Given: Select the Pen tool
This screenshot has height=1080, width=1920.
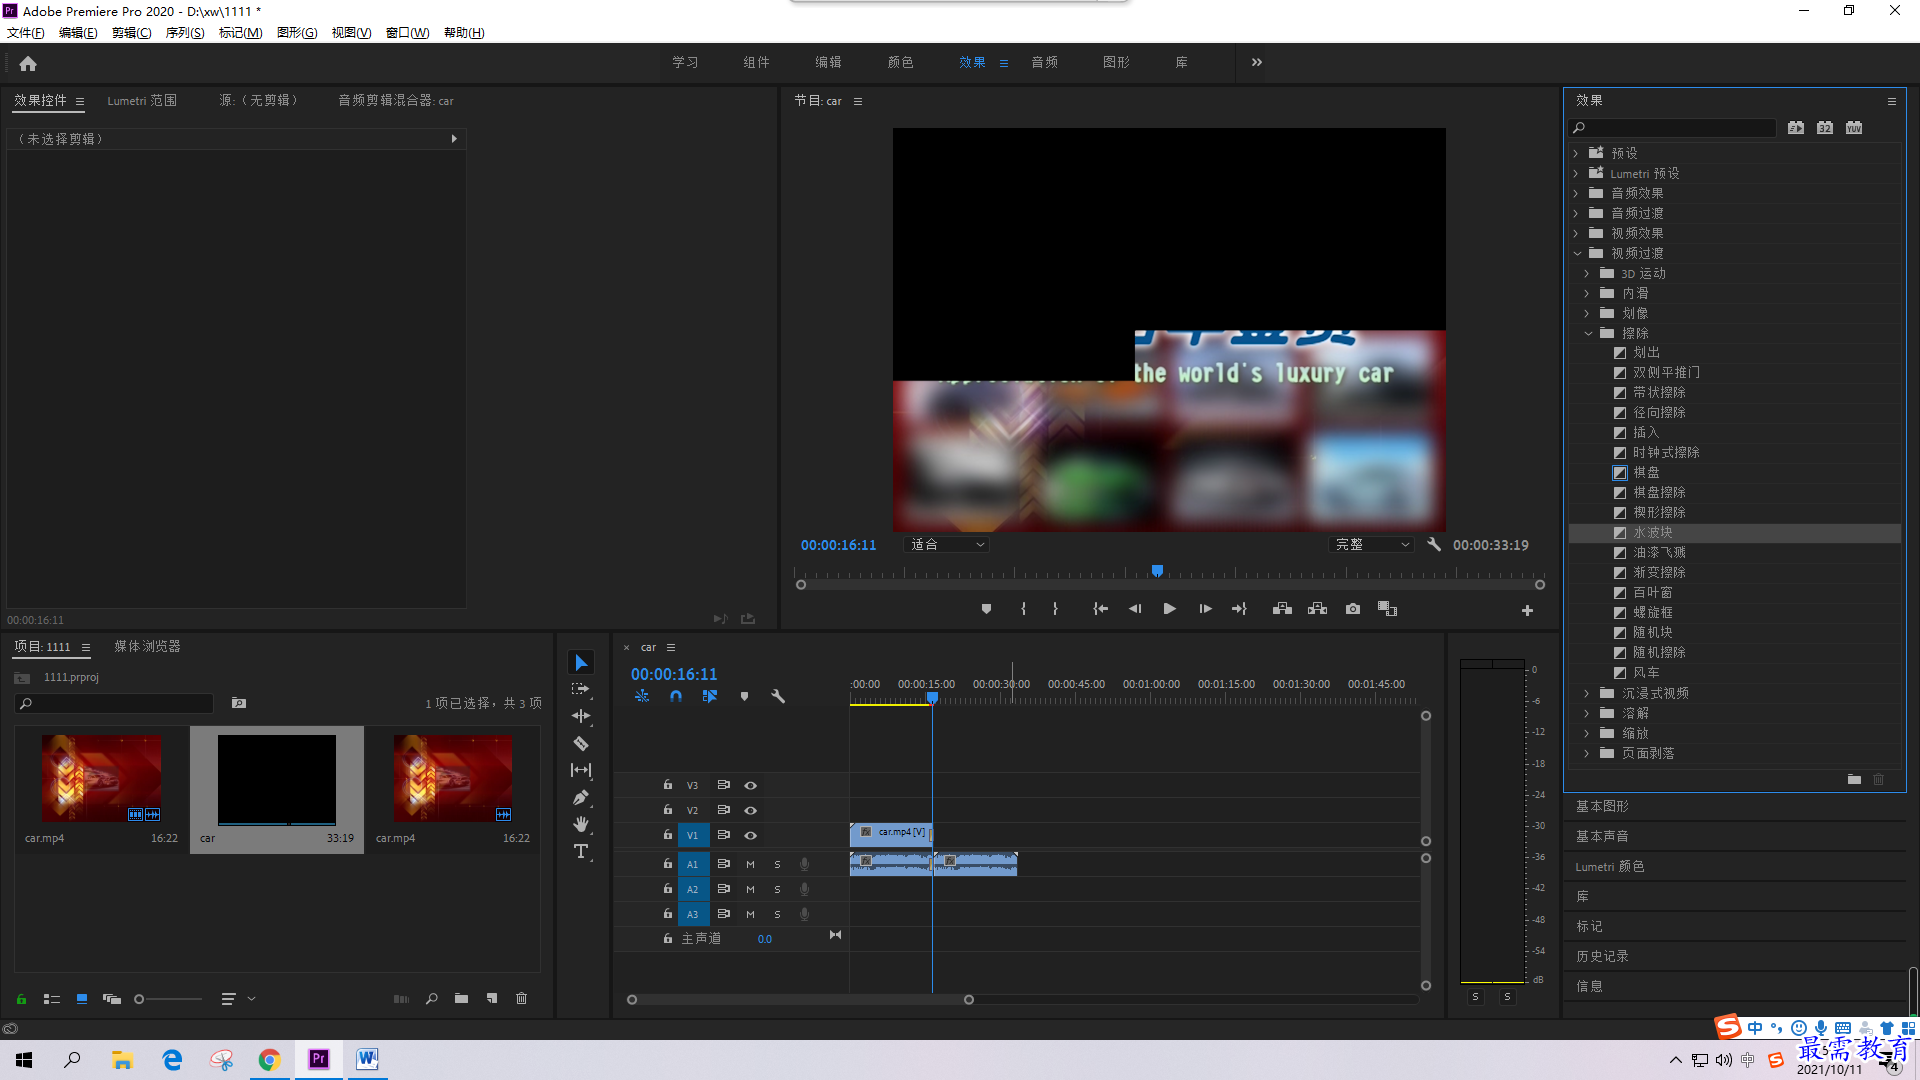Looking at the screenshot, I should coord(581,797).
